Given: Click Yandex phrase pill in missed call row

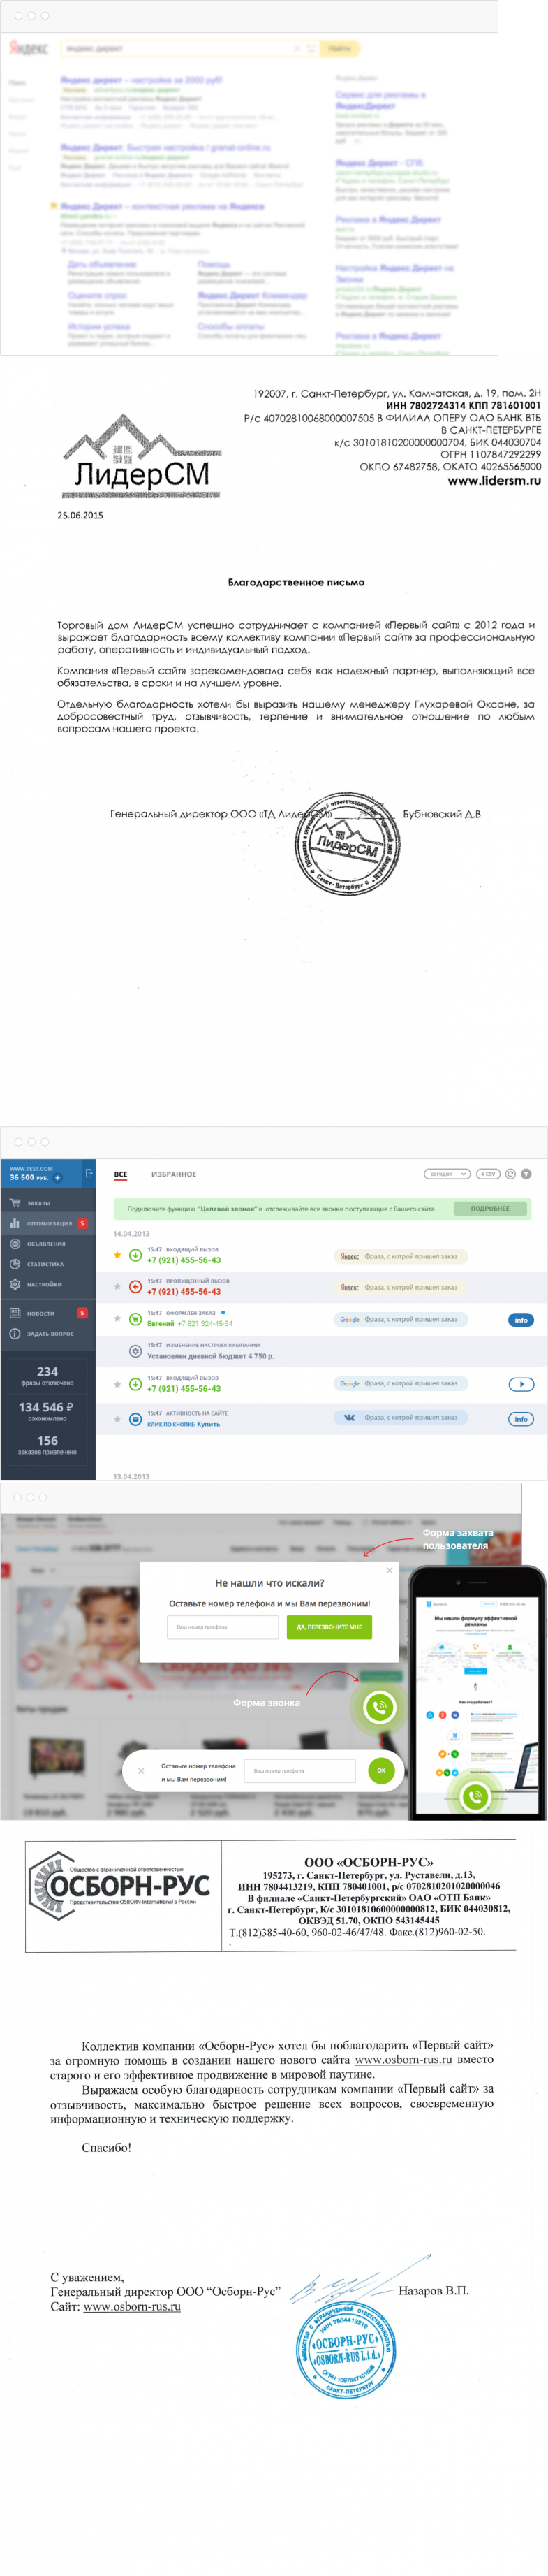Looking at the screenshot, I should 401,1287.
